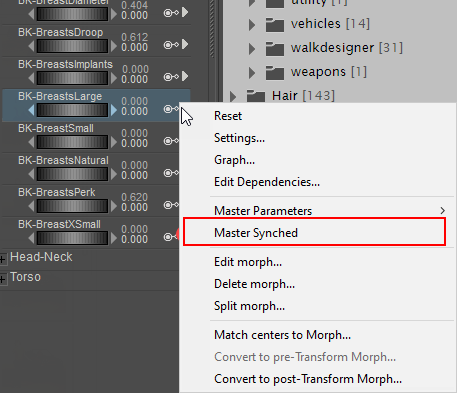
Task: Click the BK-BreastsNatural parameter dial
Action: click(72, 174)
